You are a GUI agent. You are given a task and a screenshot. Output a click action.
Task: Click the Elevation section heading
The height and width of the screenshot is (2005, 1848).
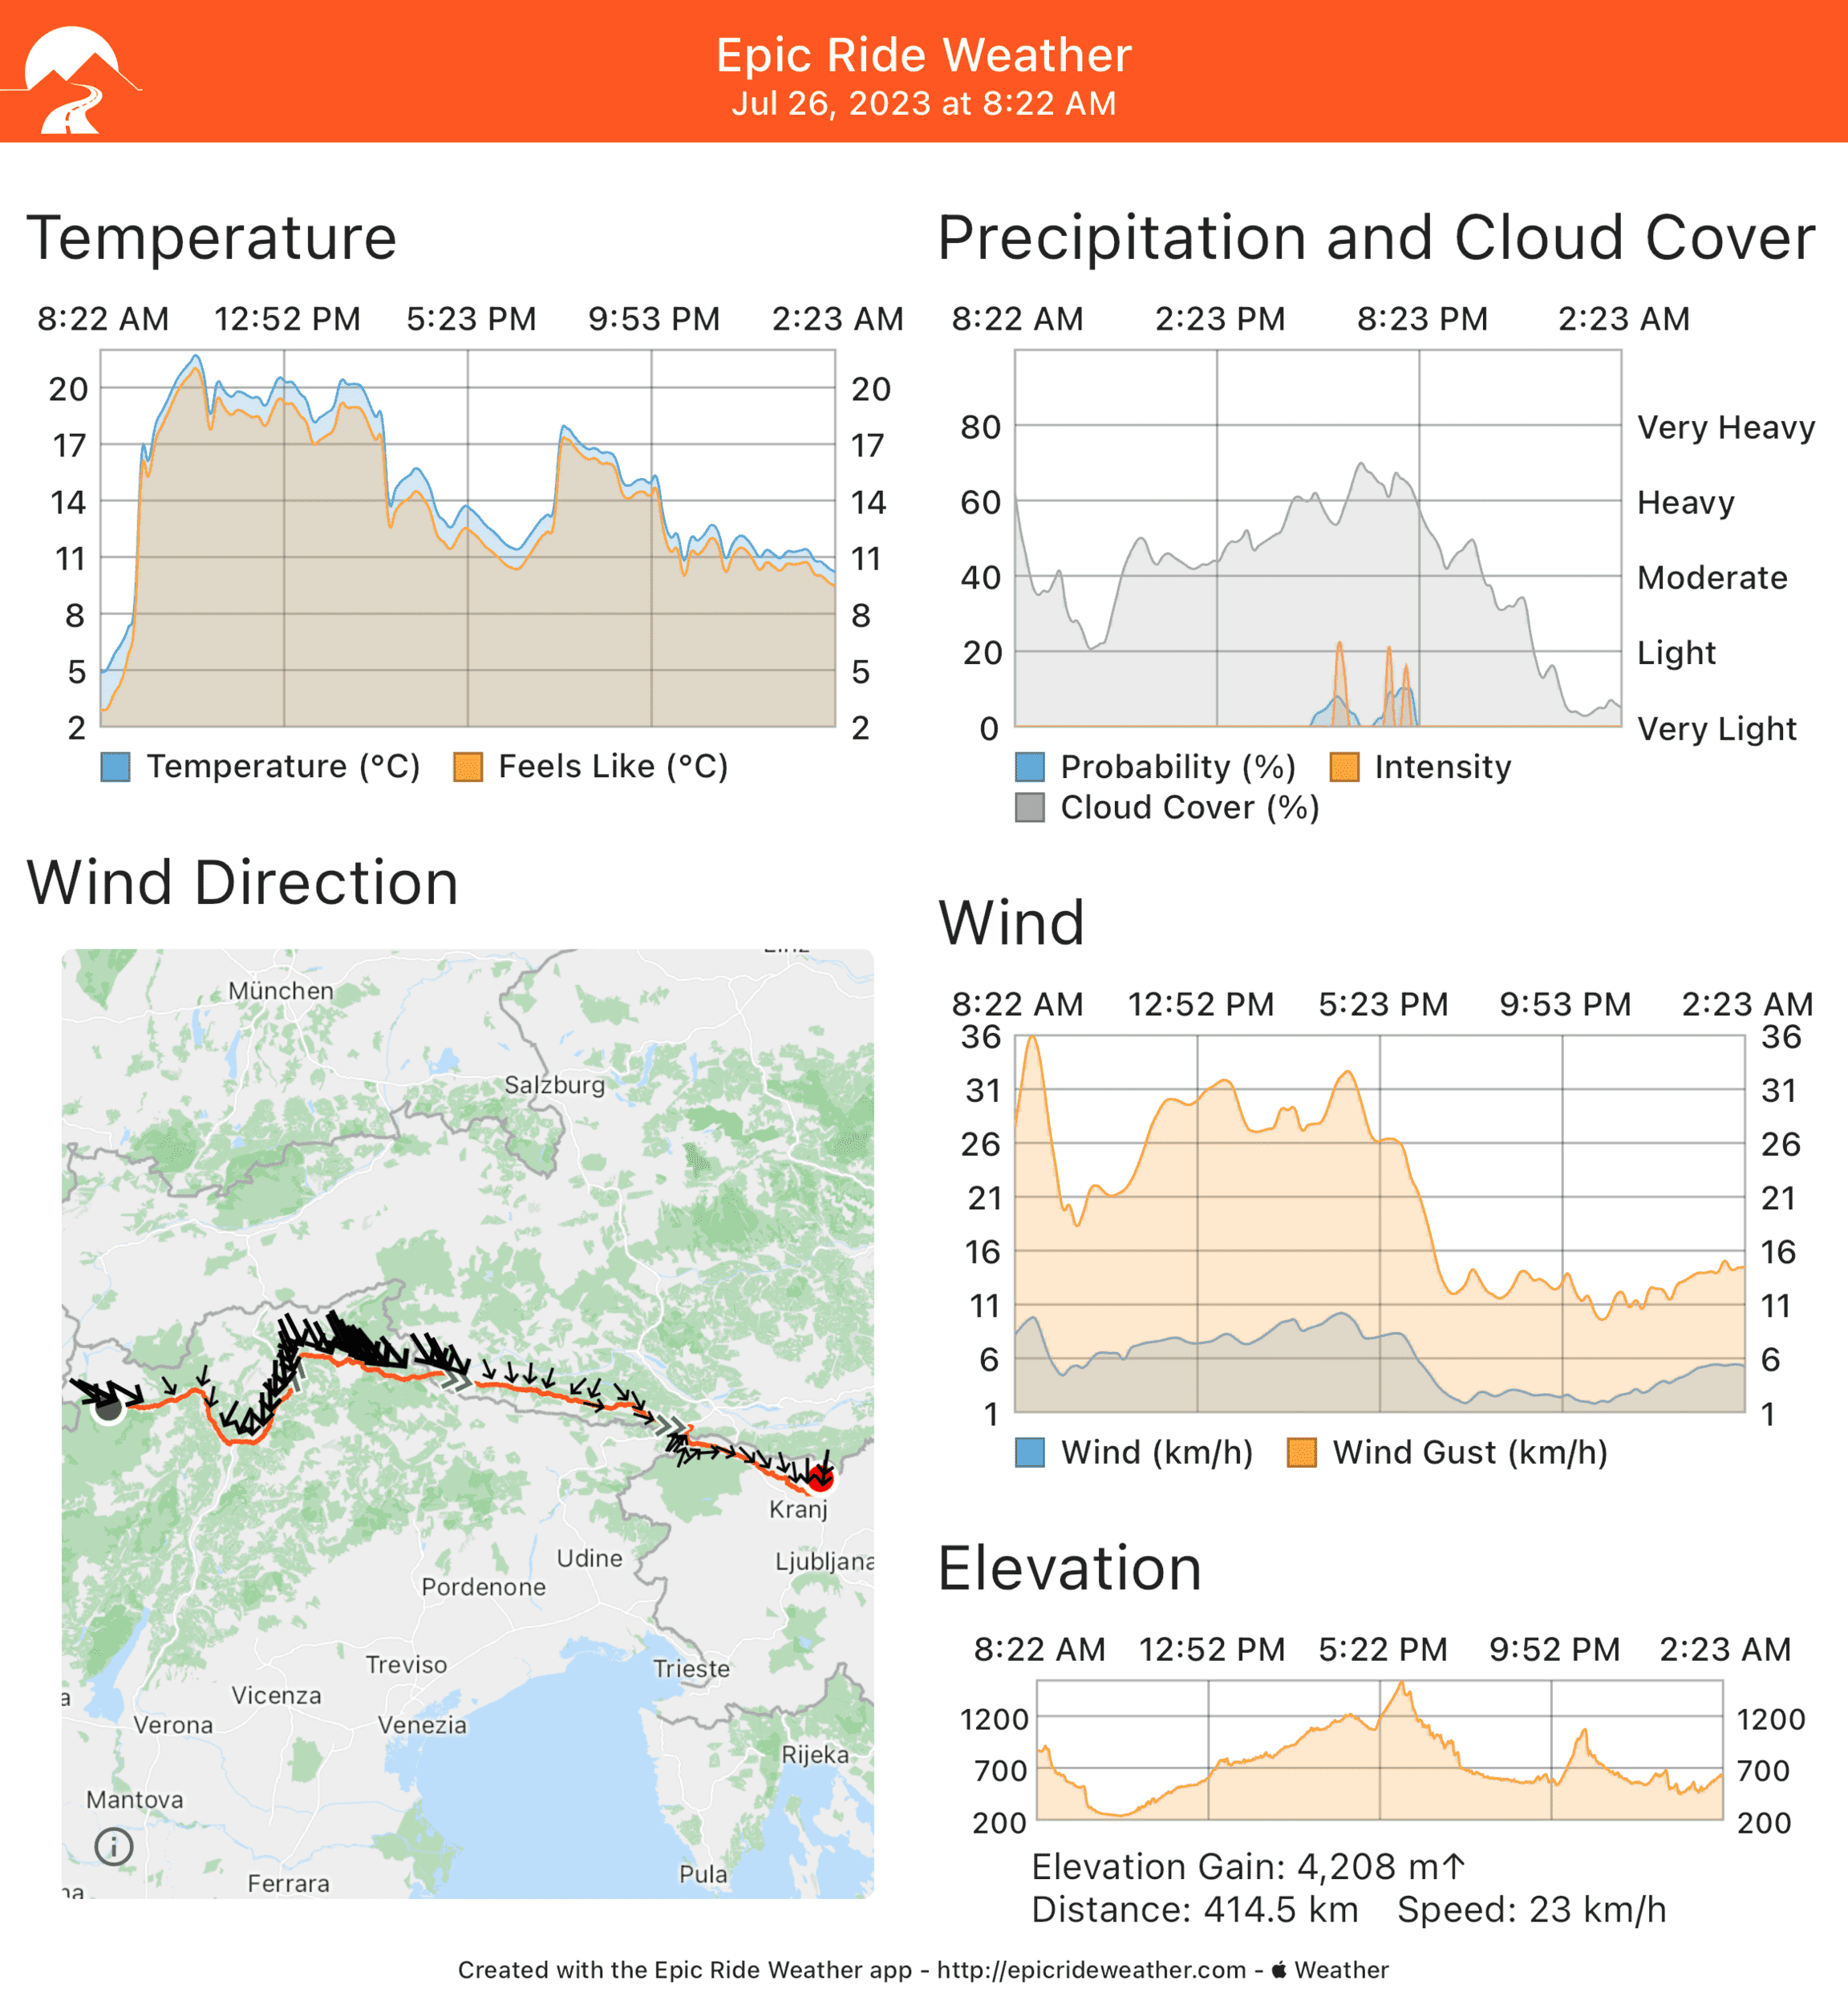(1070, 1568)
